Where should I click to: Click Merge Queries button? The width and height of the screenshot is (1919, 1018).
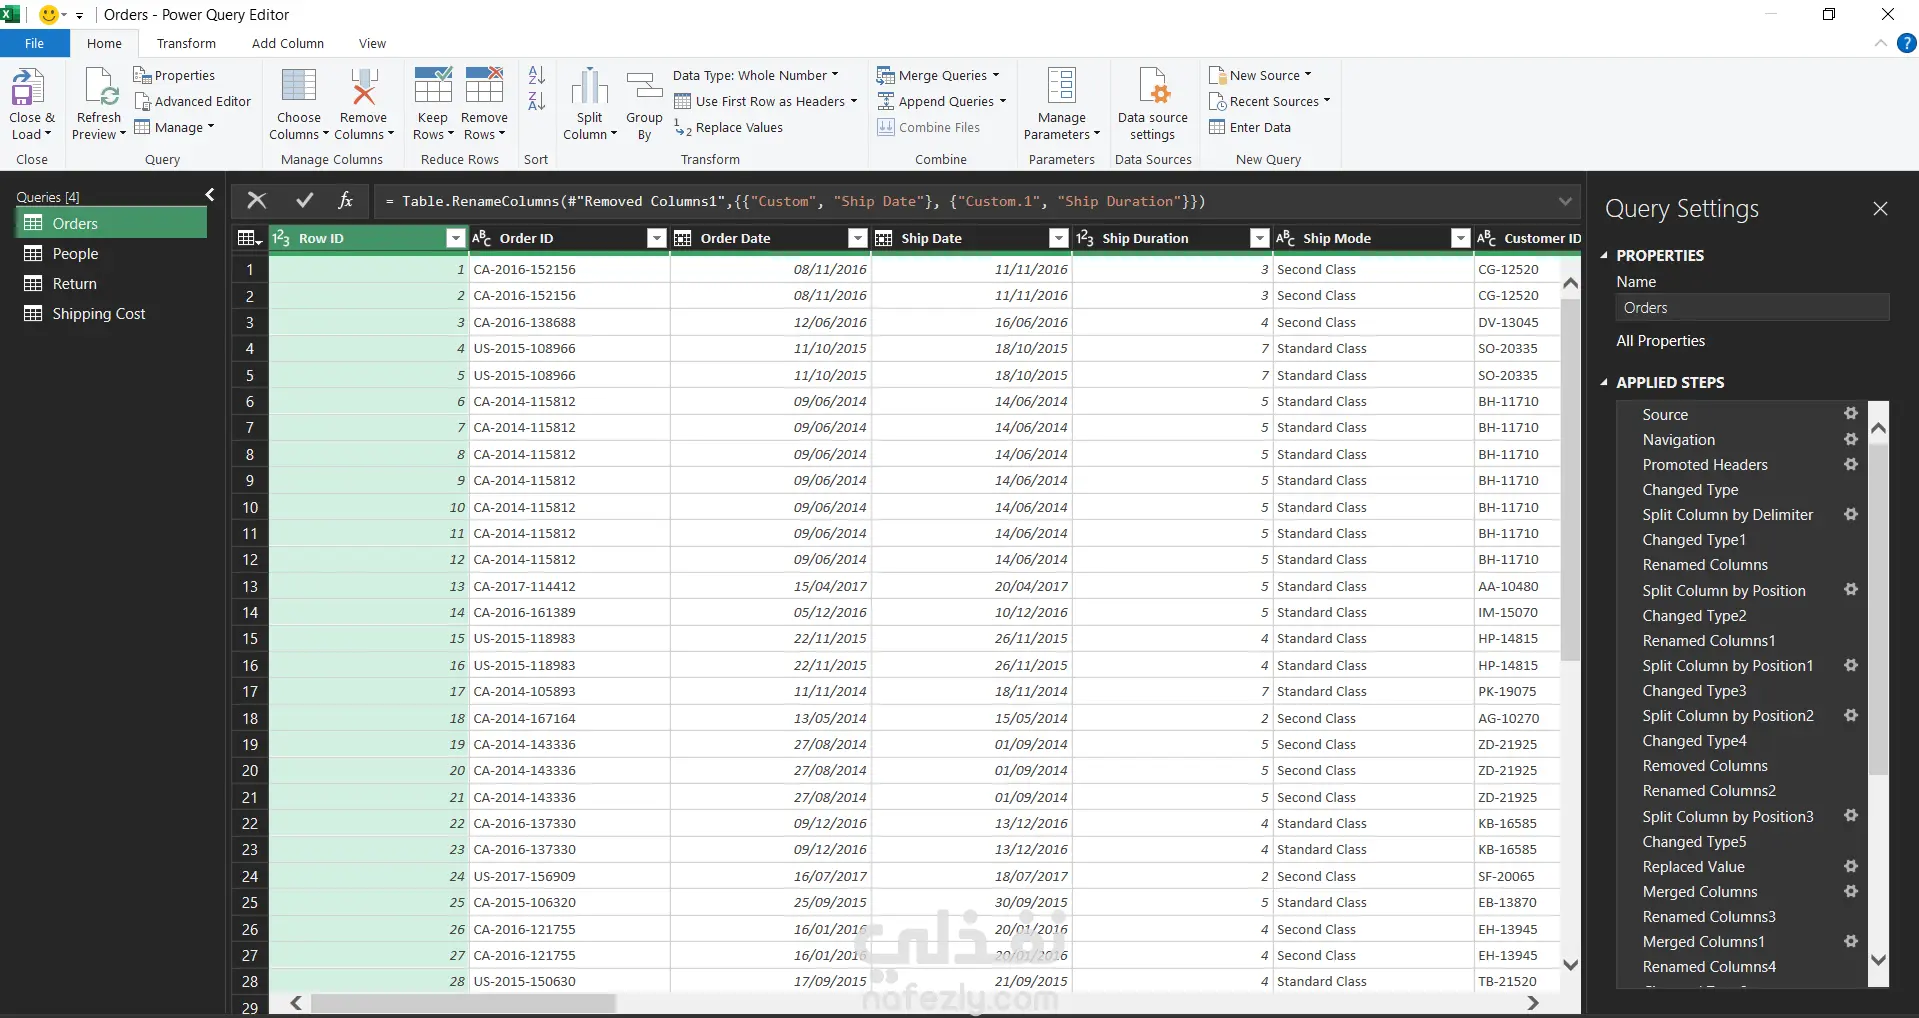938,75
